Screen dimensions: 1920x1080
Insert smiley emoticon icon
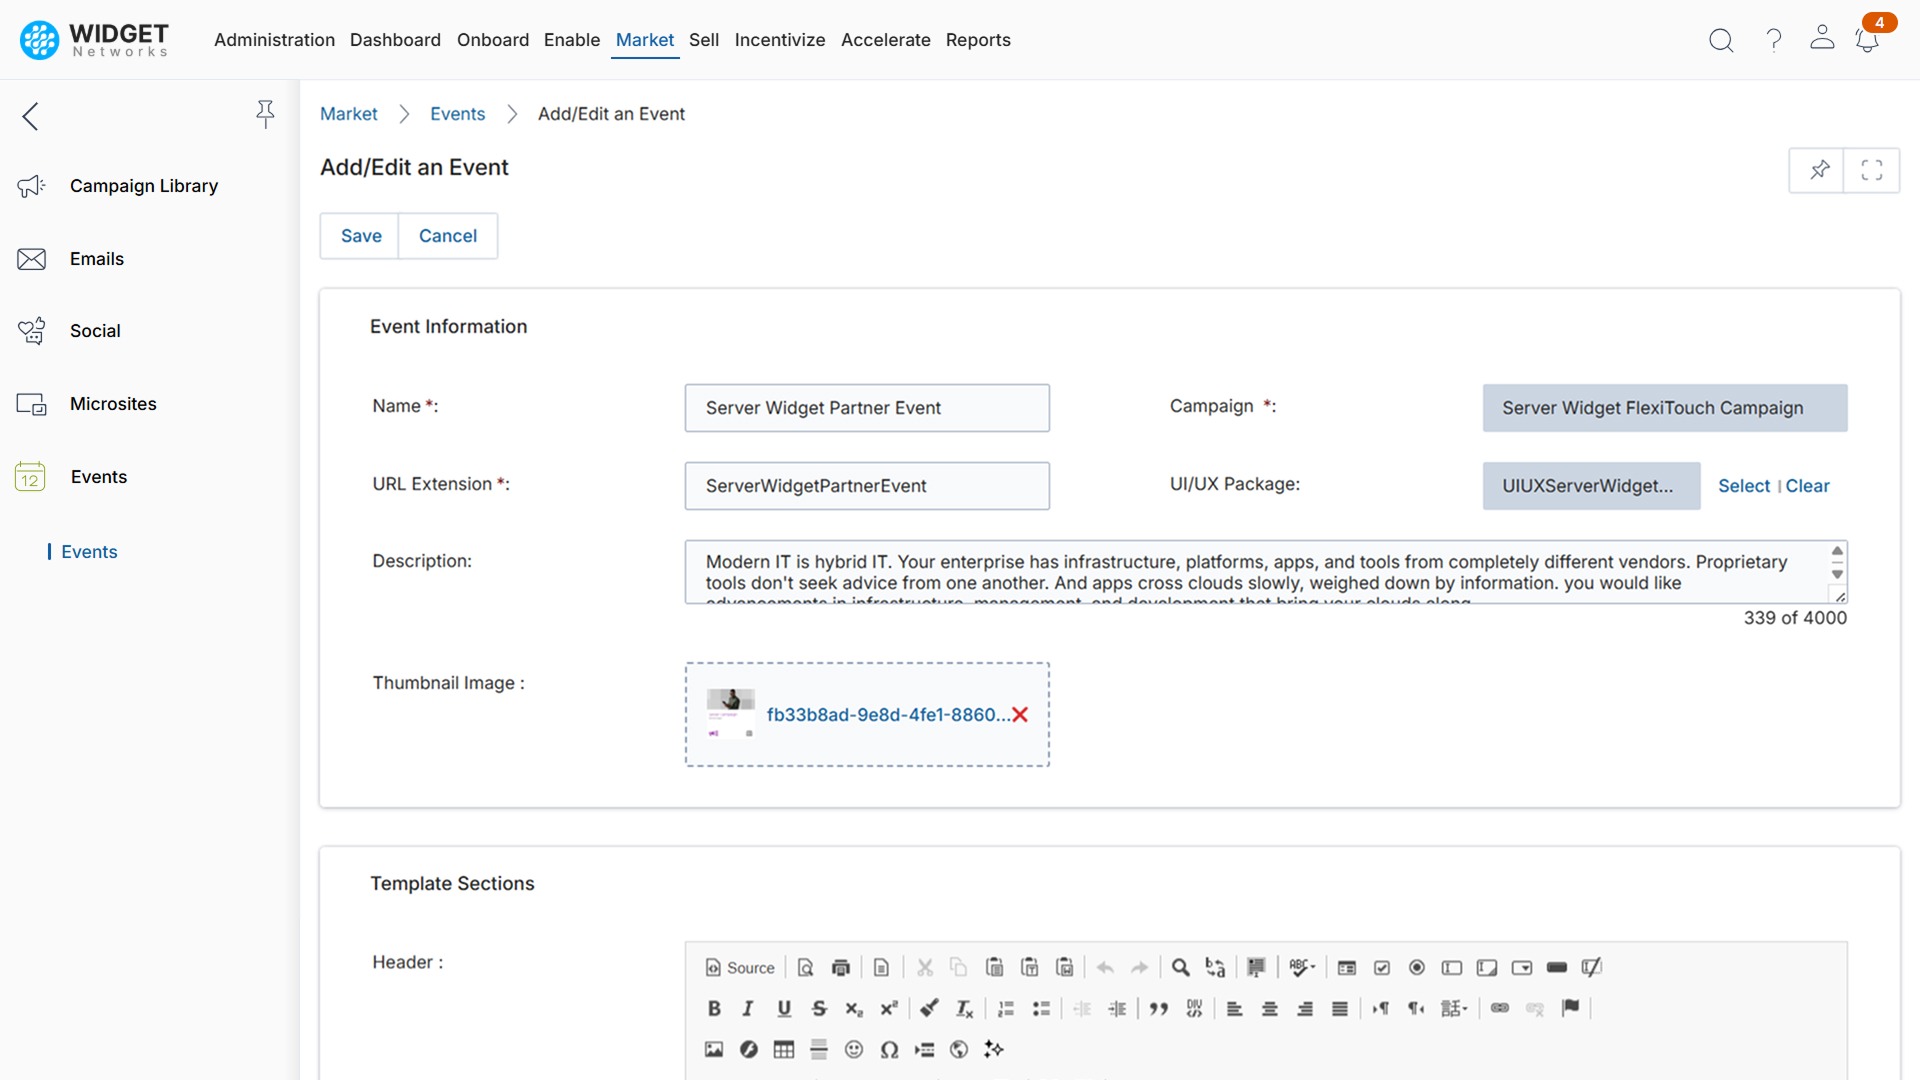click(x=854, y=1049)
